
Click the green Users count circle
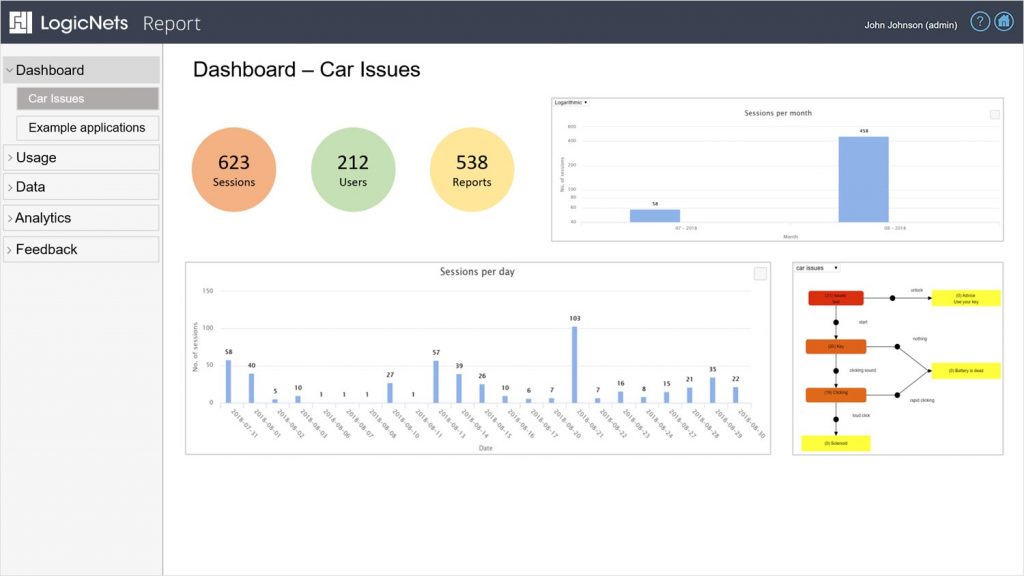coord(353,170)
